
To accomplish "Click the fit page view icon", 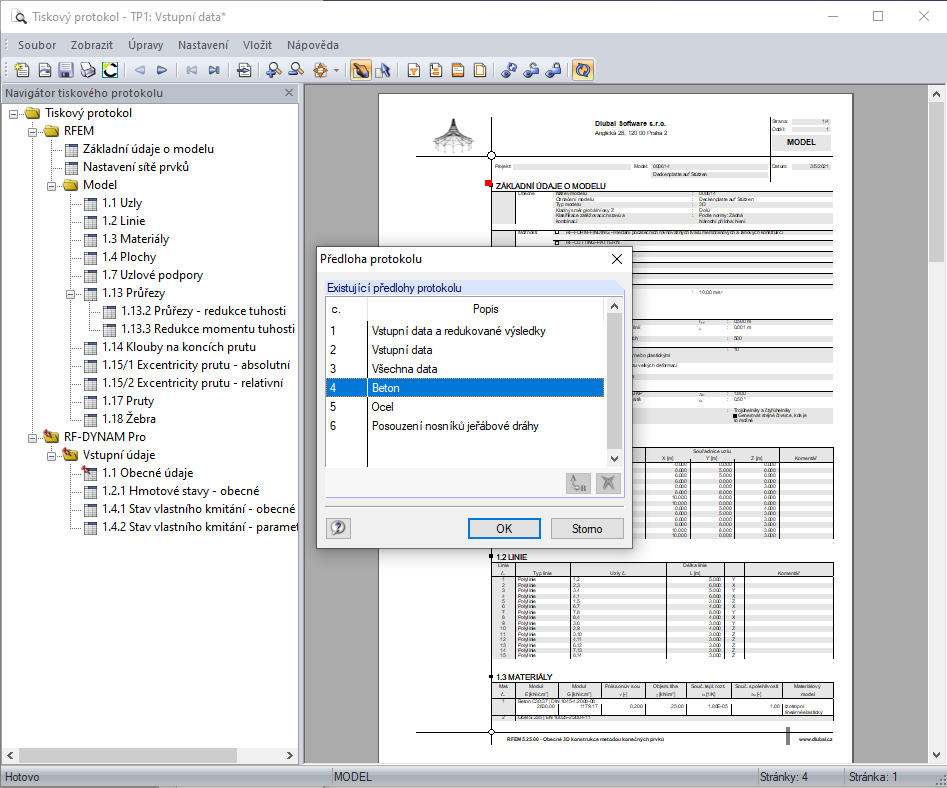I will point(320,70).
